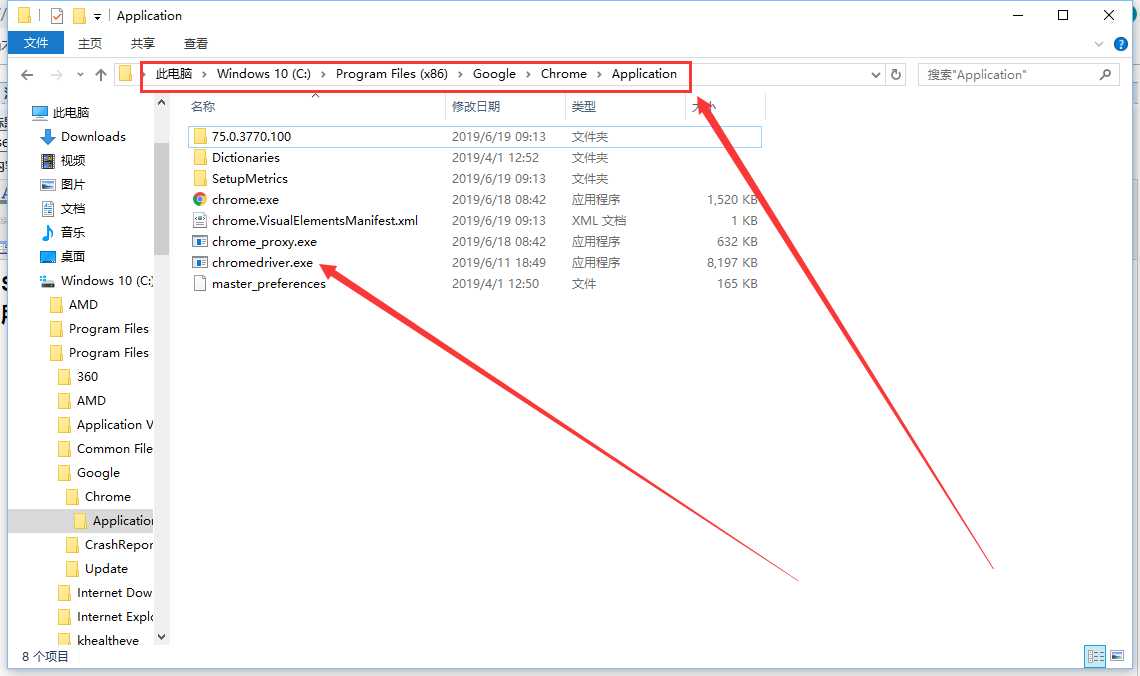This screenshot has width=1140, height=676.
Task: Open the 文件 ribbon tab
Action: [36, 43]
